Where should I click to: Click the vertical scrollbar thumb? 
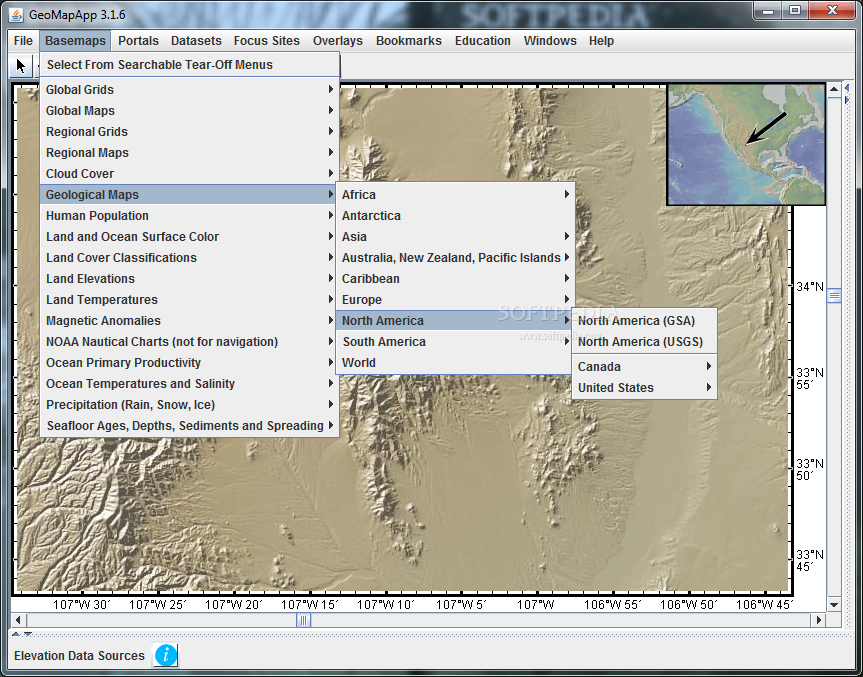pos(834,296)
